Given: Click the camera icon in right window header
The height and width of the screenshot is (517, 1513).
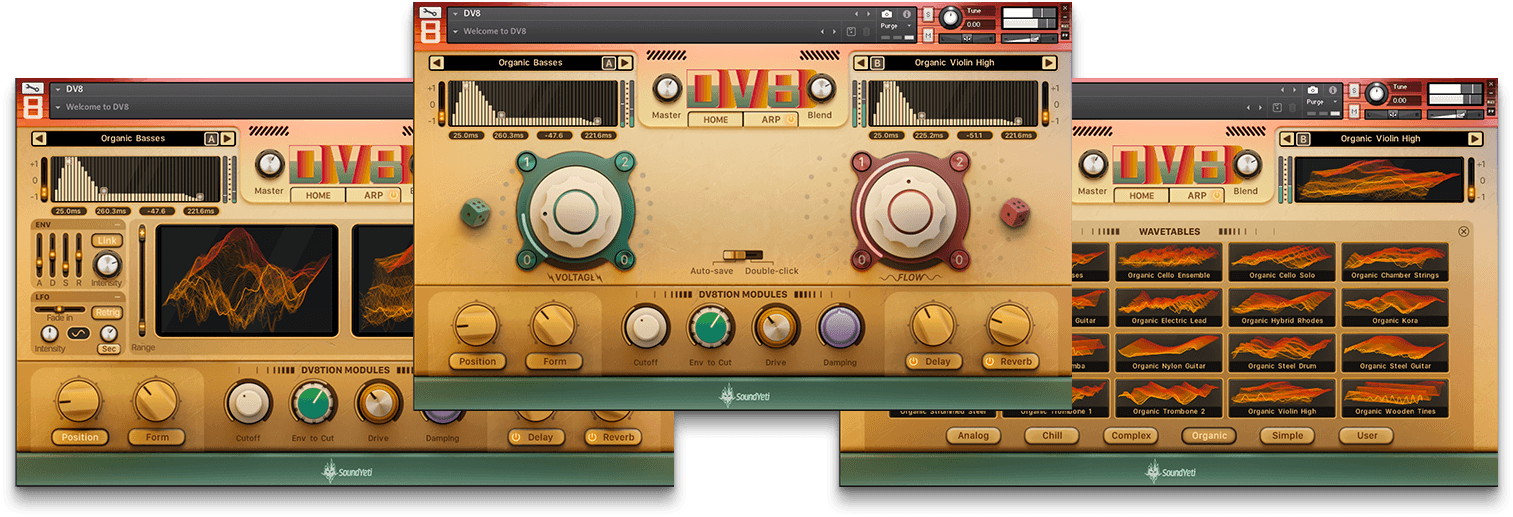Looking at the screenshot, I should click(1312, 90).
